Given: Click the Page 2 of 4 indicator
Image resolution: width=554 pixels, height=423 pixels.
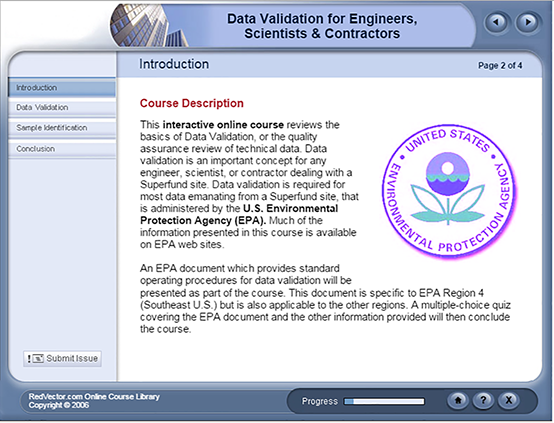Looking at the screenshot, I should pos(500,66).
